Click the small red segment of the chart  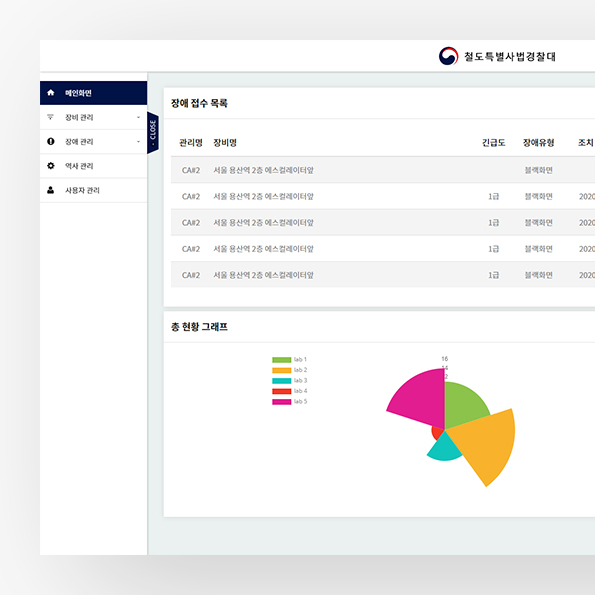[436, 433]
